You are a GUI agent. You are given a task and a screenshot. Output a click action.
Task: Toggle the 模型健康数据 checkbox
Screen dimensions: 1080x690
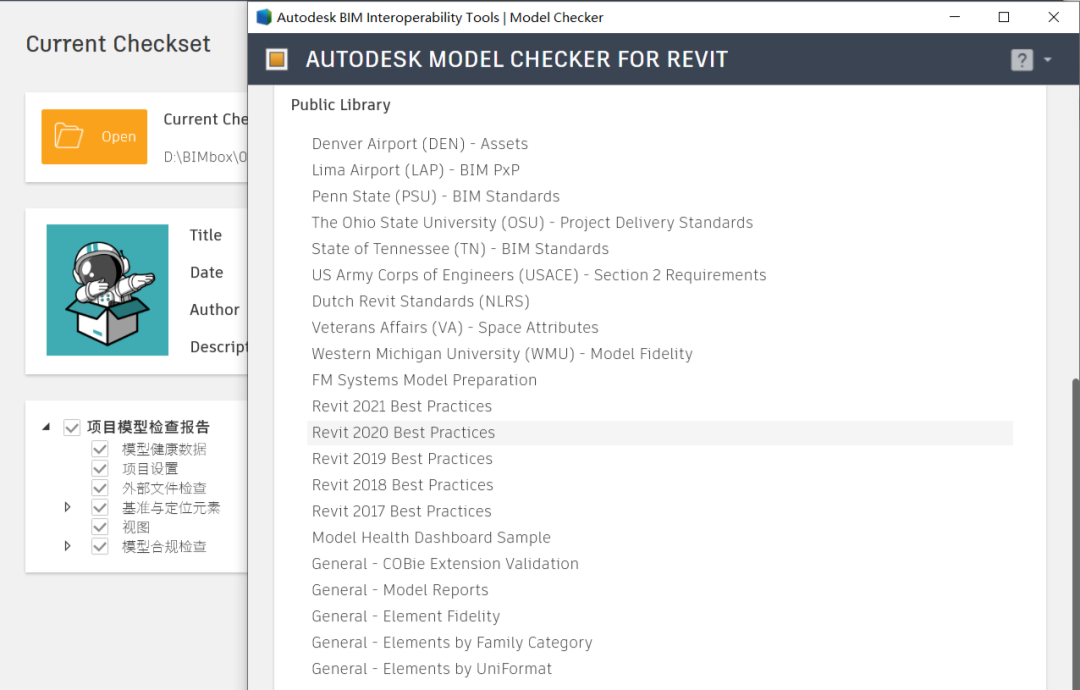(x=100, y=449)
